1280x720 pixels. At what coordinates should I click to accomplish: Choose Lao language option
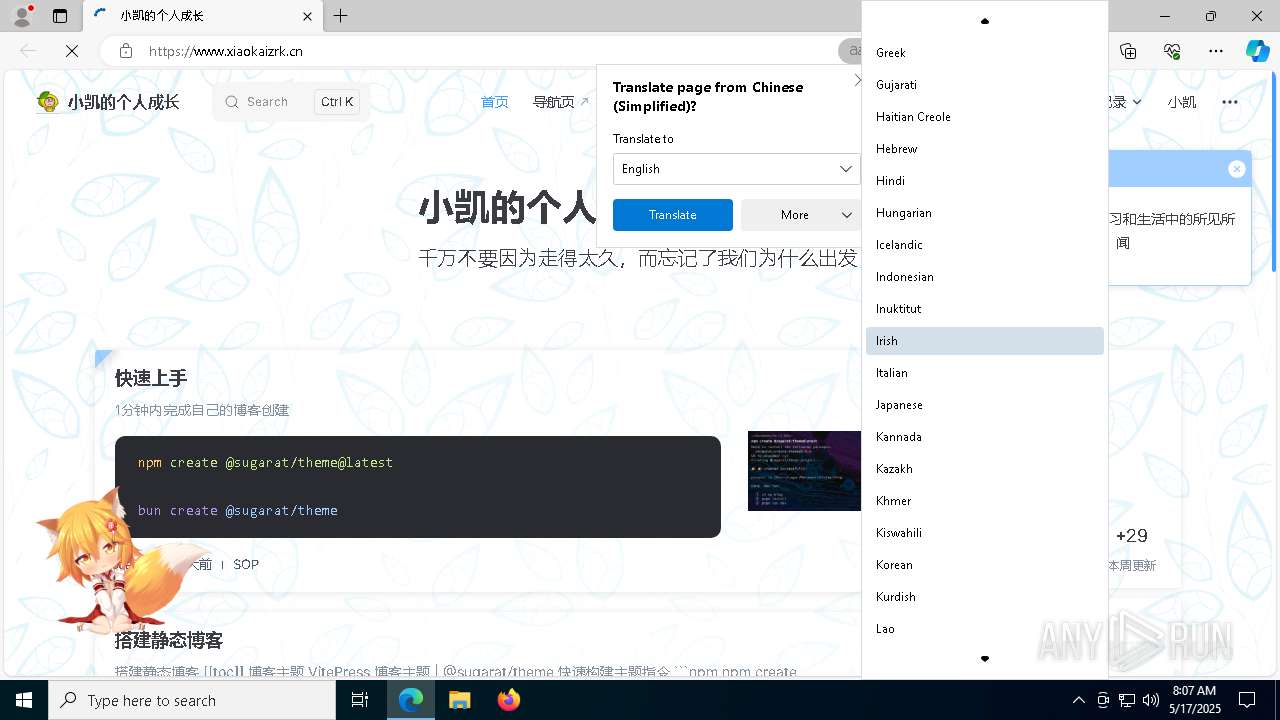point(985,629)
